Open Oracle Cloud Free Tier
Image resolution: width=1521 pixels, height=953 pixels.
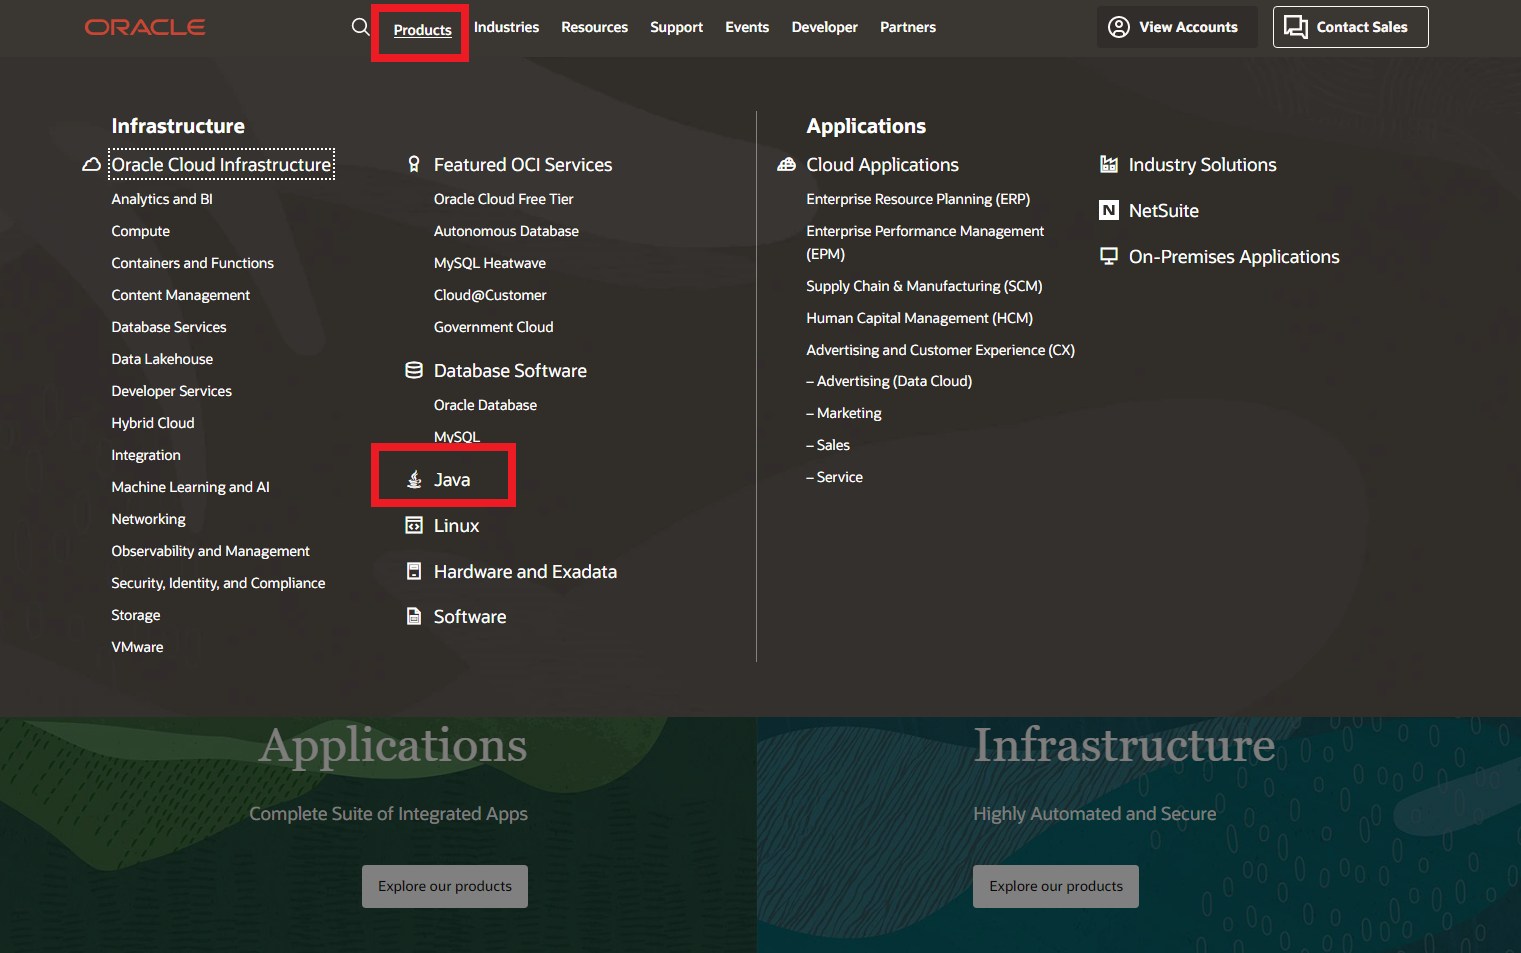pos(504,199)
